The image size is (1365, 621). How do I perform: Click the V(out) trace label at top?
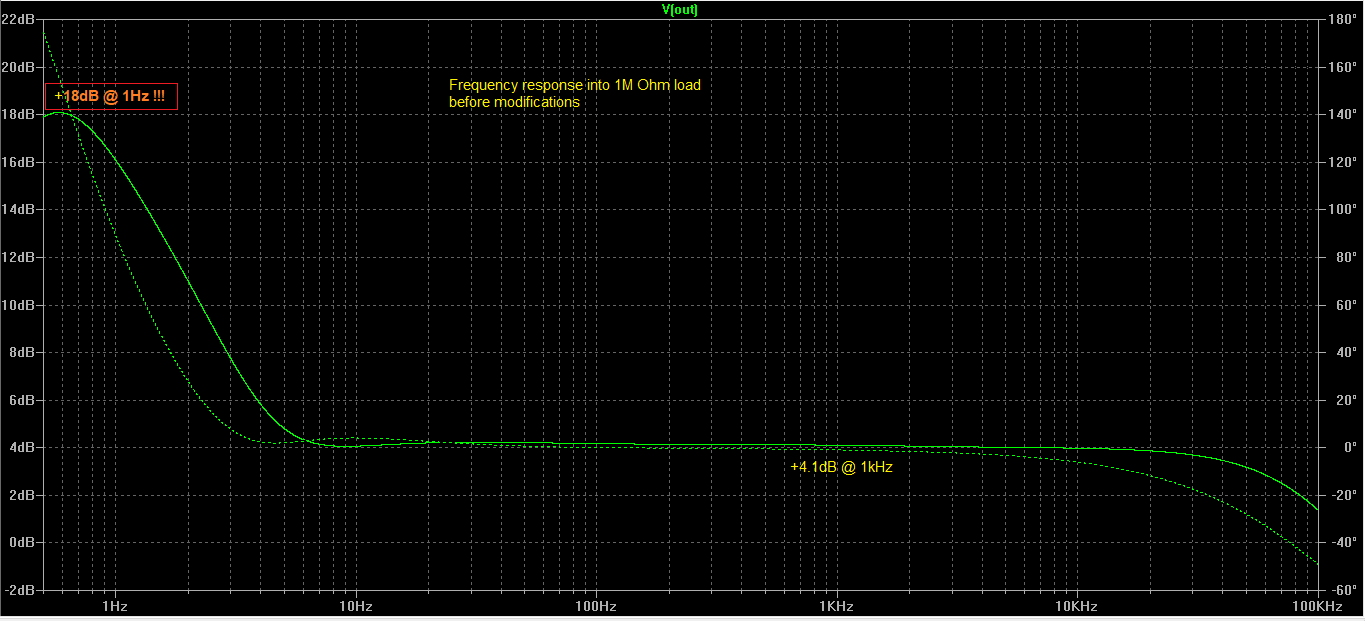(x=679, y=9)
